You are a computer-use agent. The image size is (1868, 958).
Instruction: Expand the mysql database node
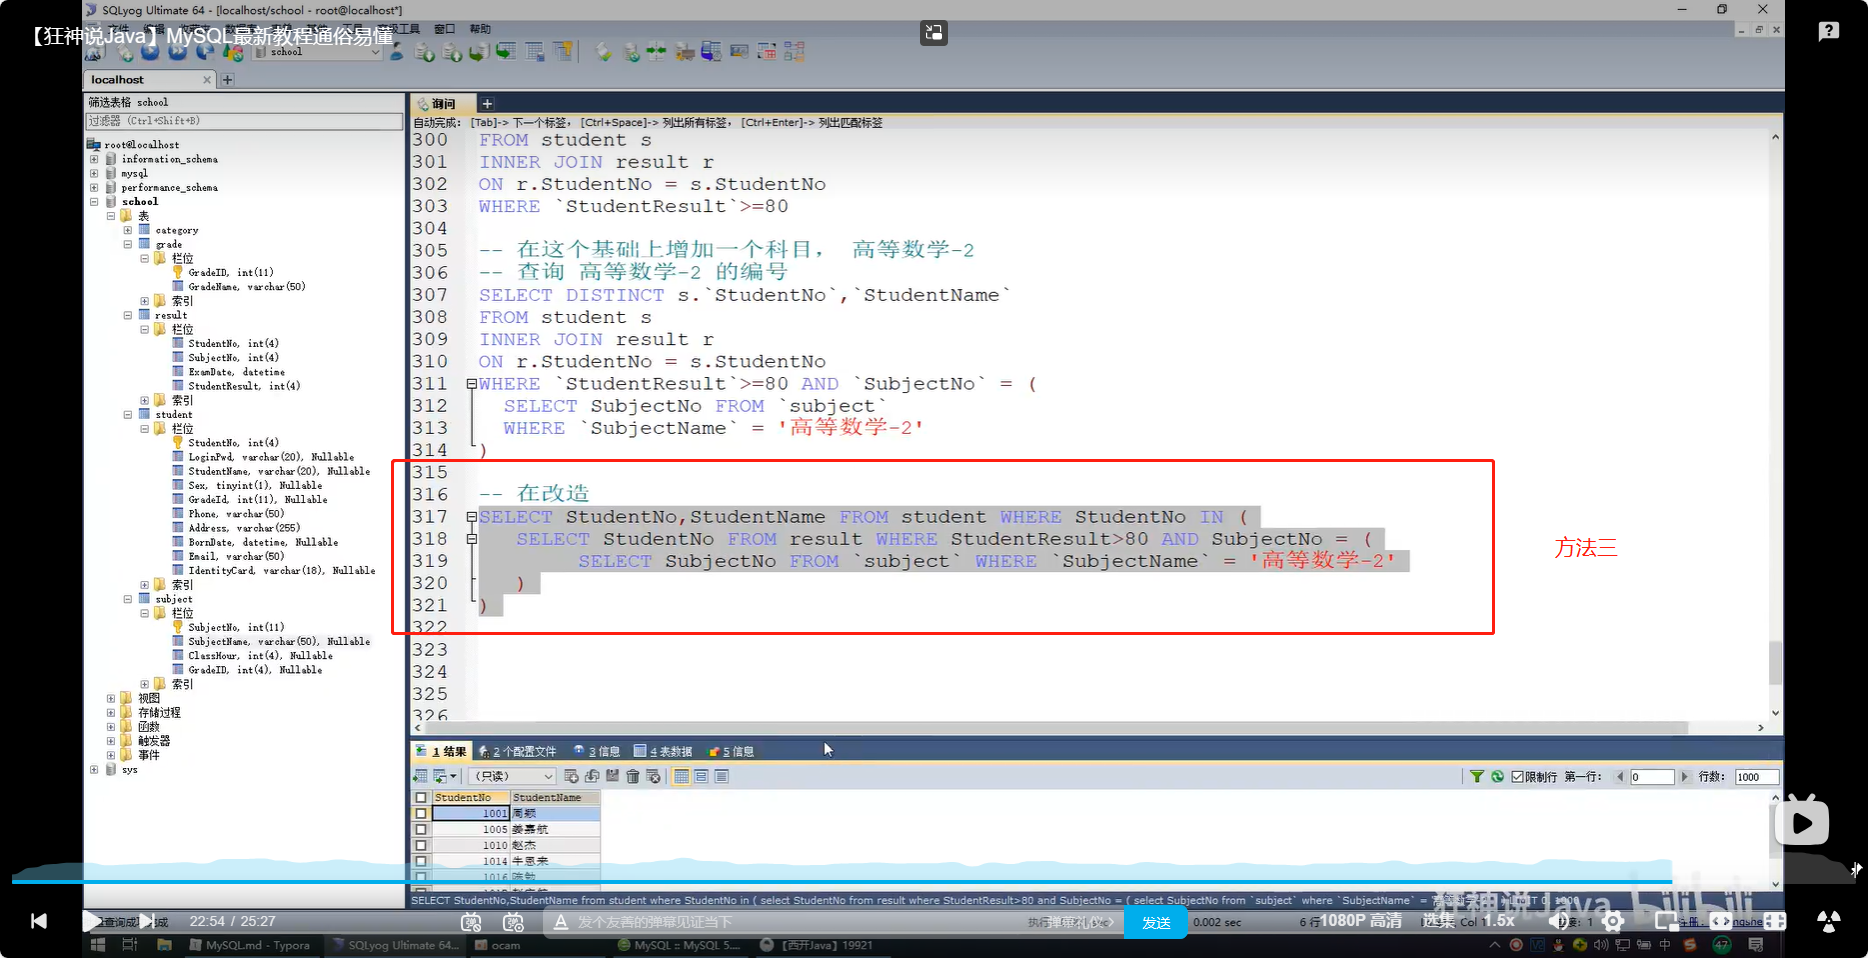tap(94, 173)
